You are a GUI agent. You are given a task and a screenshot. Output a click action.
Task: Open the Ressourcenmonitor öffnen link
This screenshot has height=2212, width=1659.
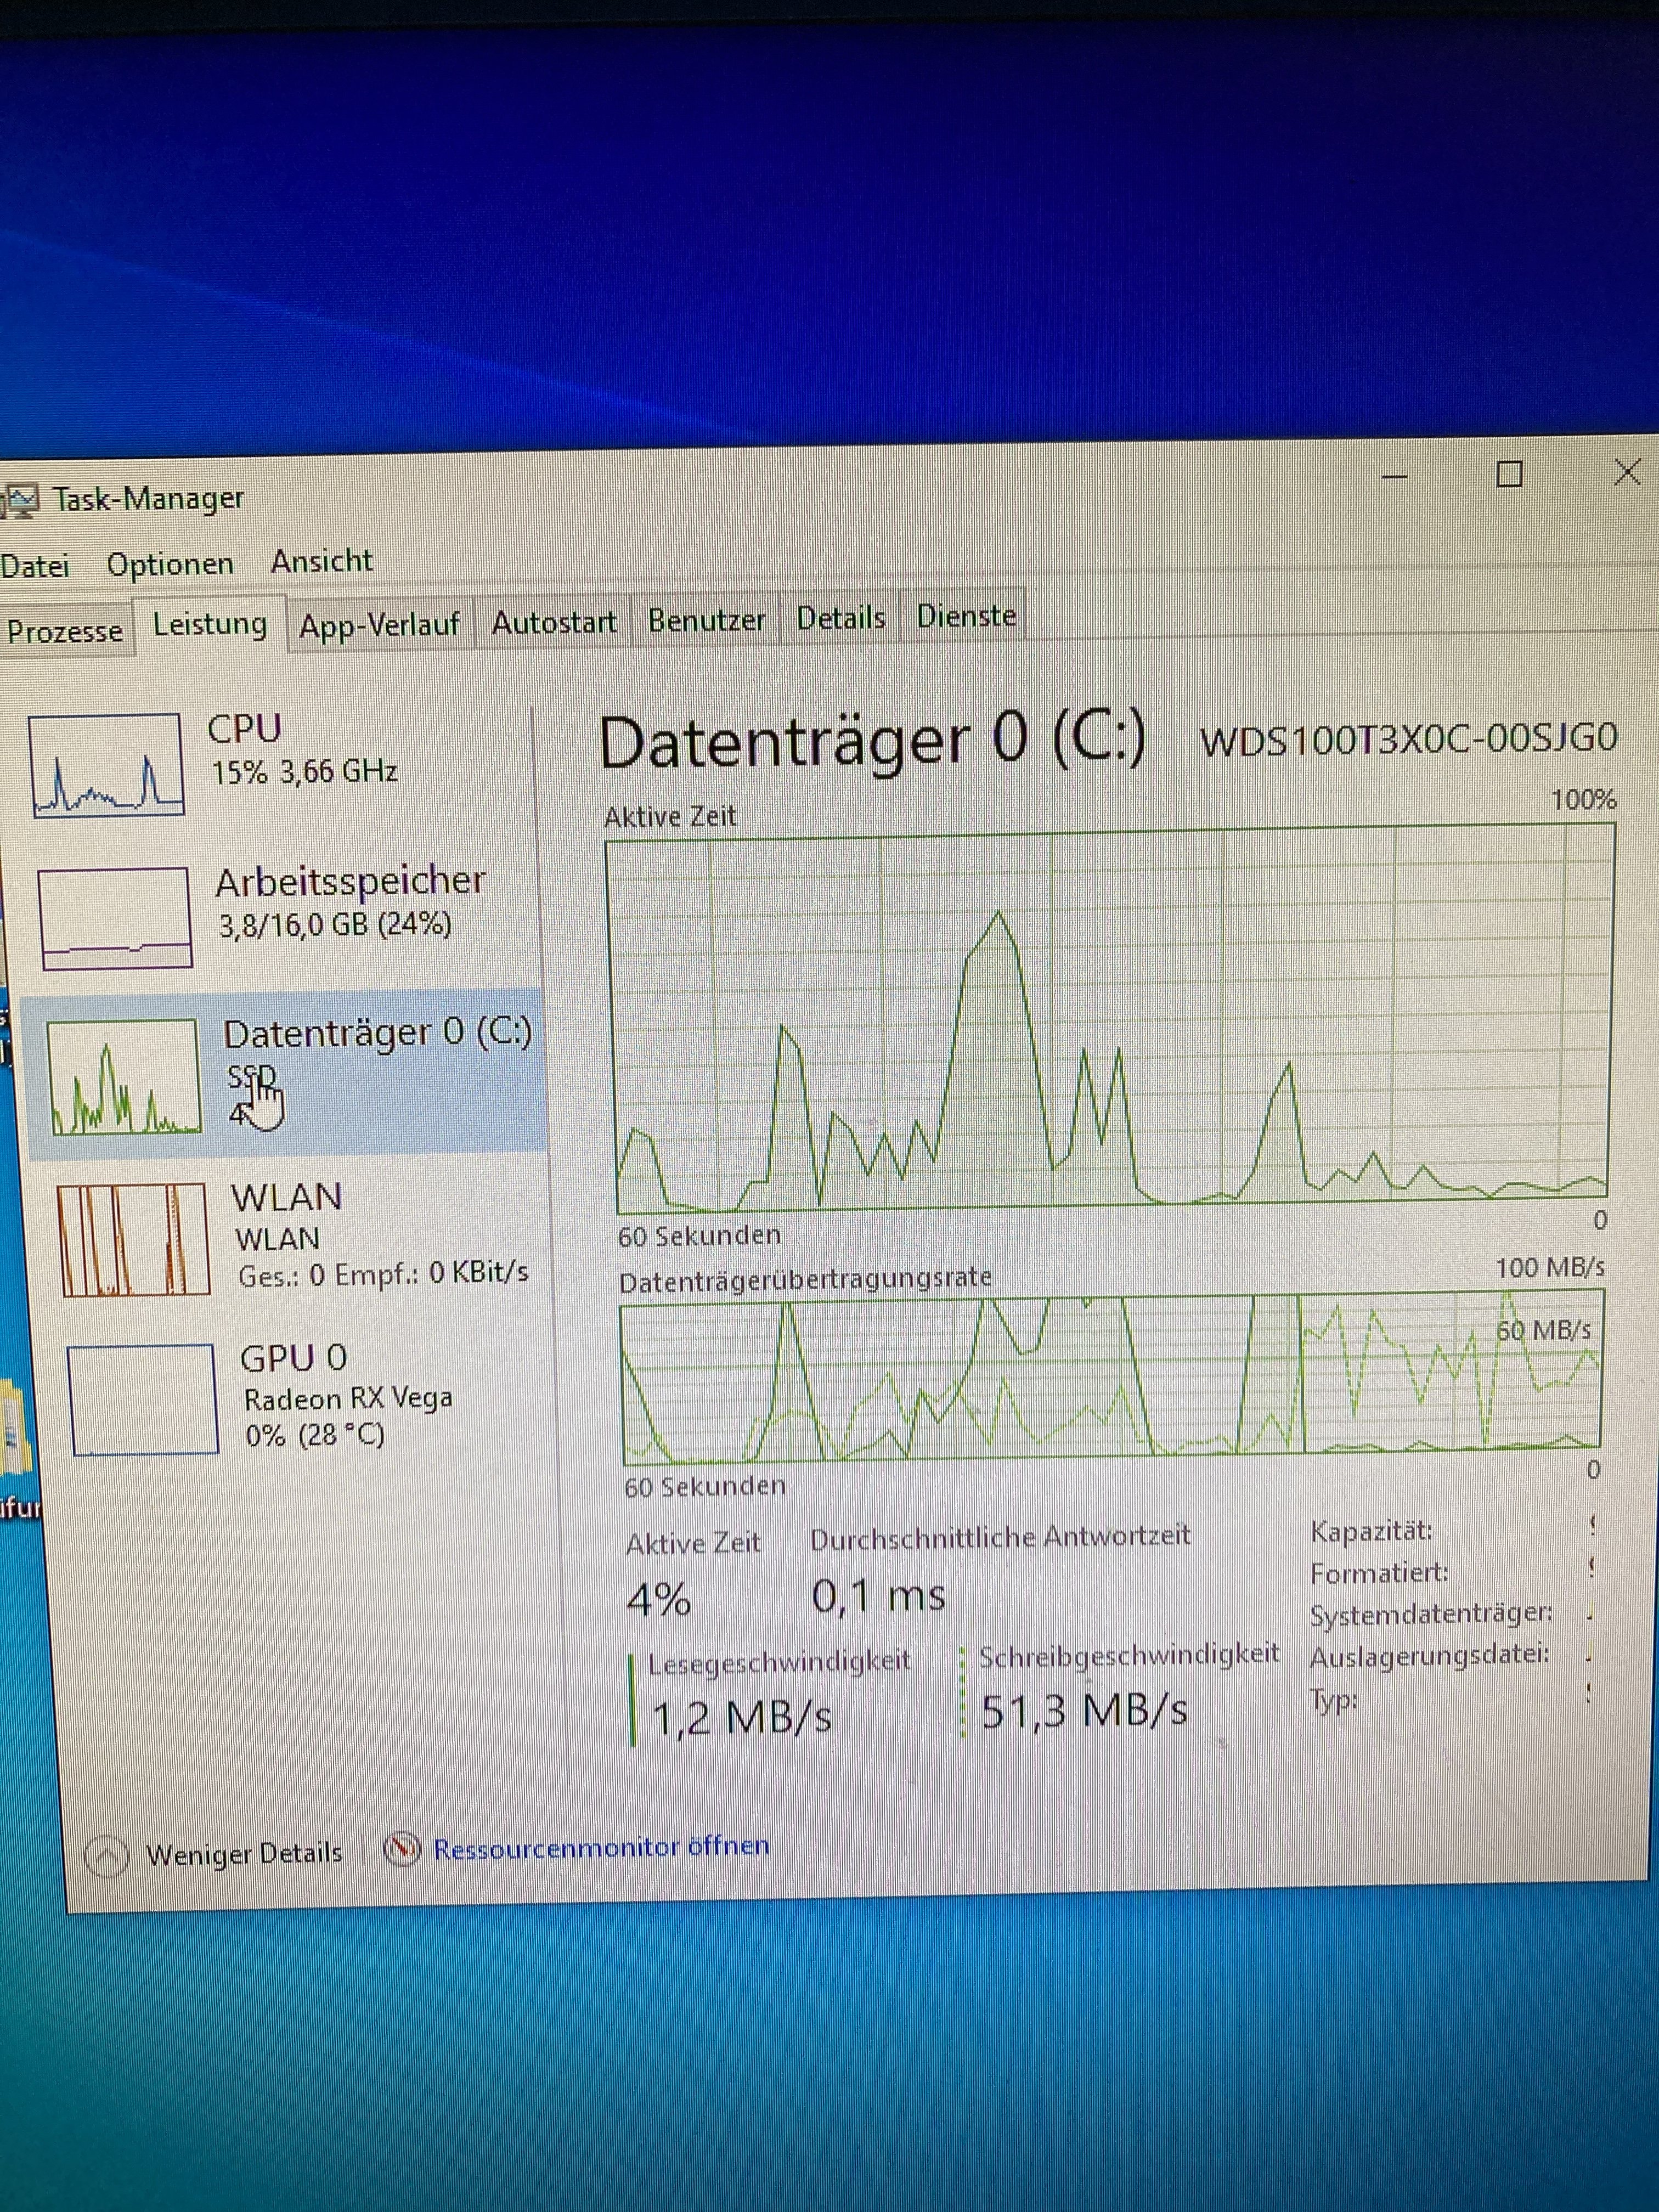pos(601,1846)
